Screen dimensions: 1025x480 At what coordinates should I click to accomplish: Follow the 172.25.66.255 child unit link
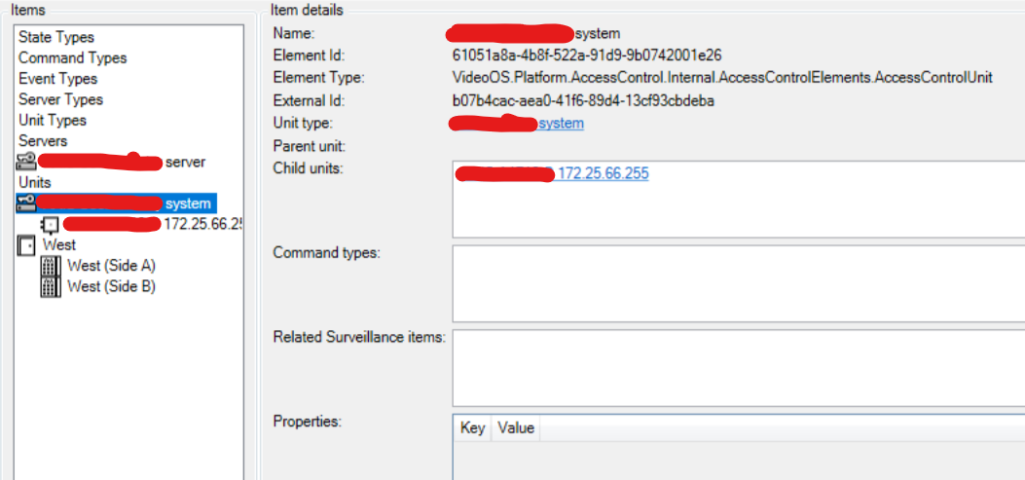603,174
